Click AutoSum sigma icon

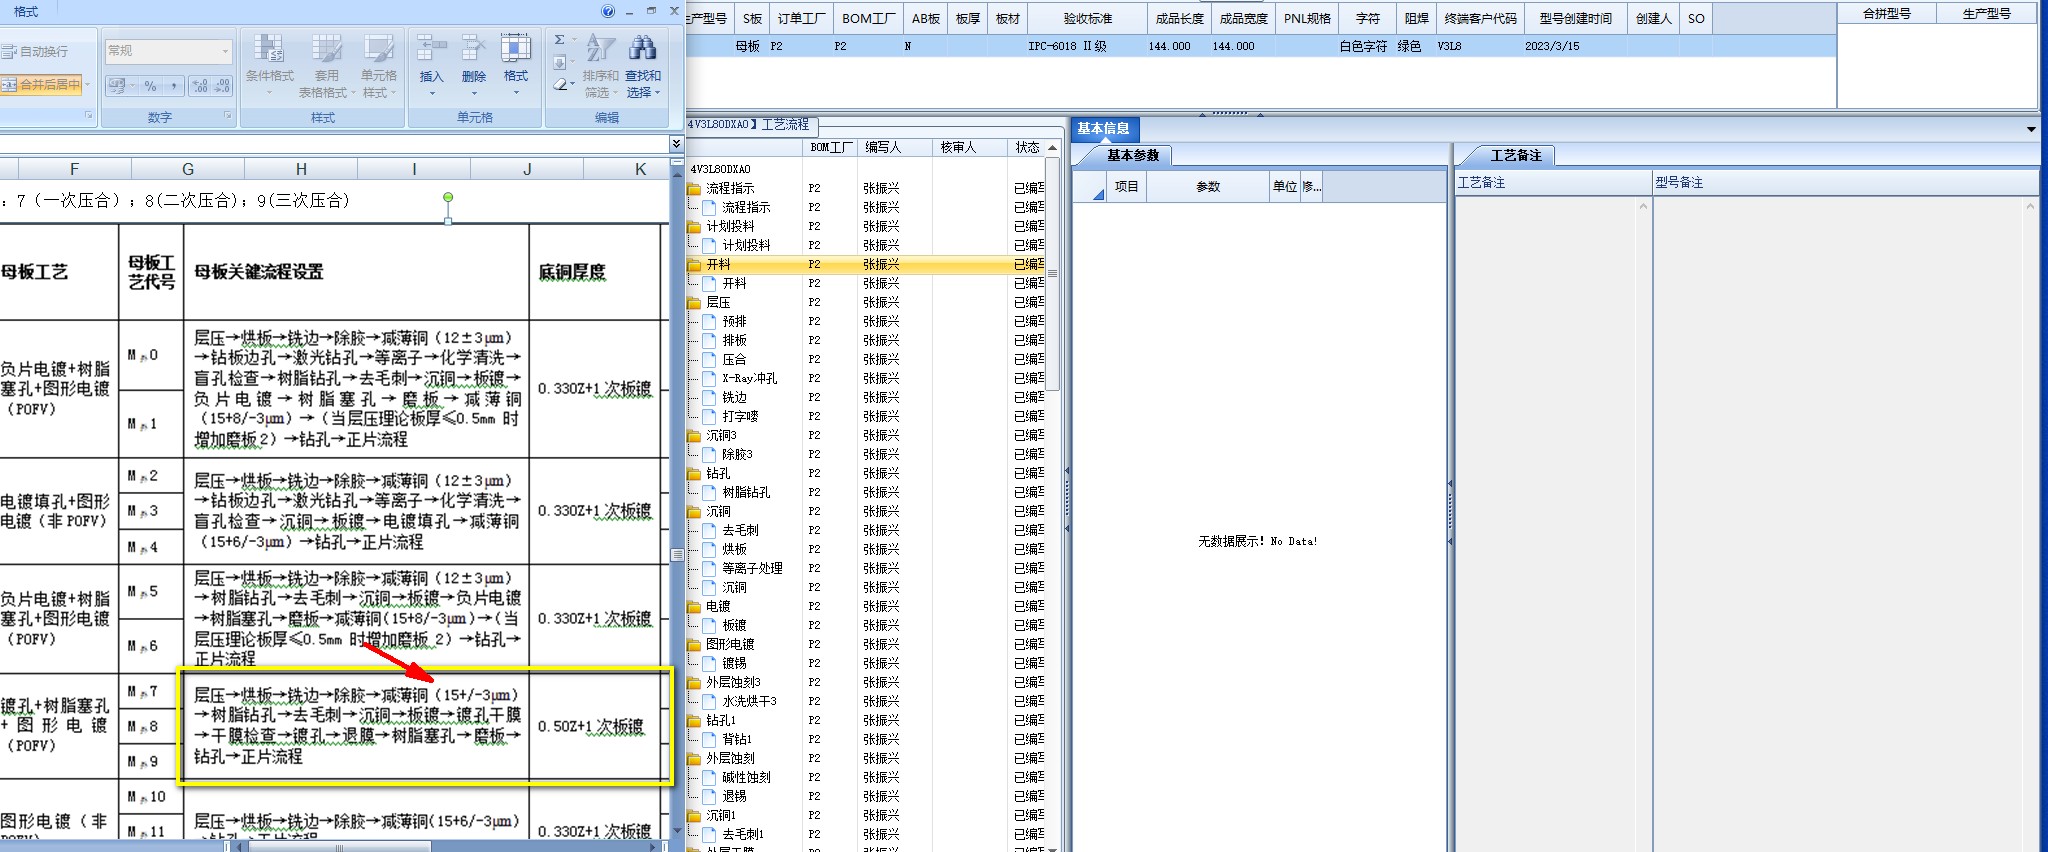tap(560, 40)
